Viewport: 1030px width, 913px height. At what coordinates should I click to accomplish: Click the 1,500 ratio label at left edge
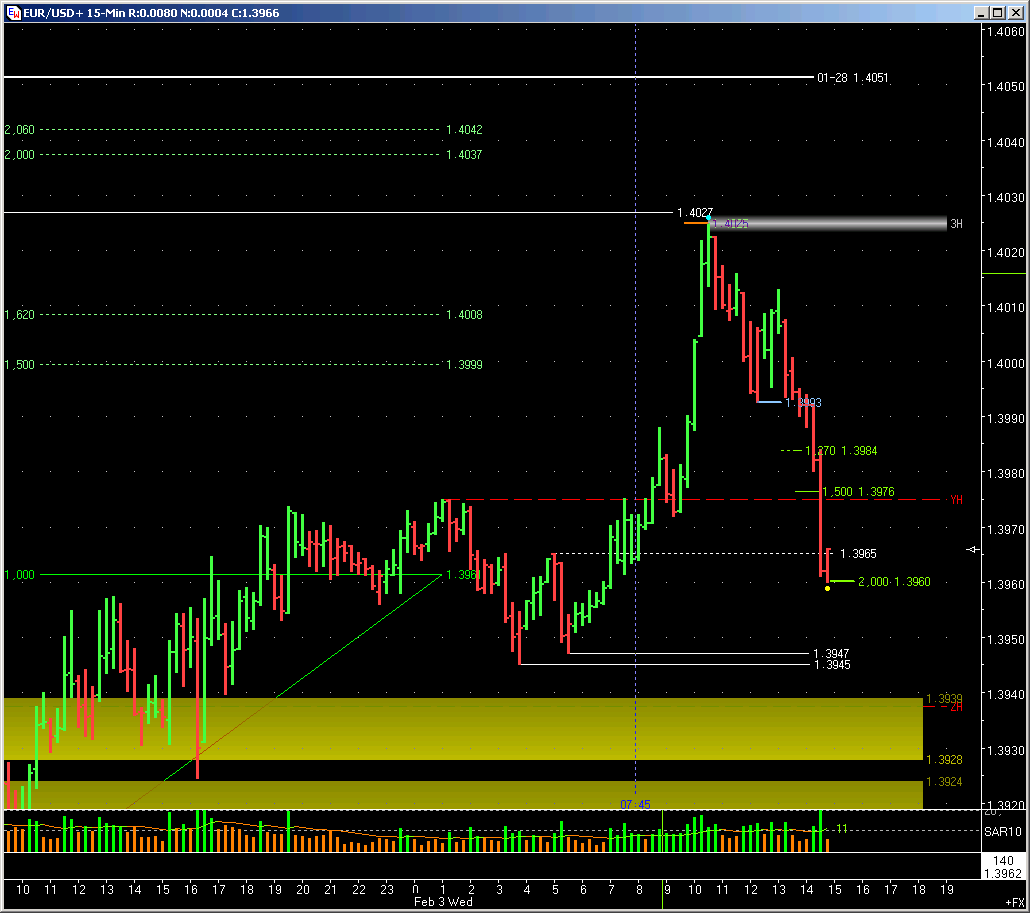coord(20,365)
